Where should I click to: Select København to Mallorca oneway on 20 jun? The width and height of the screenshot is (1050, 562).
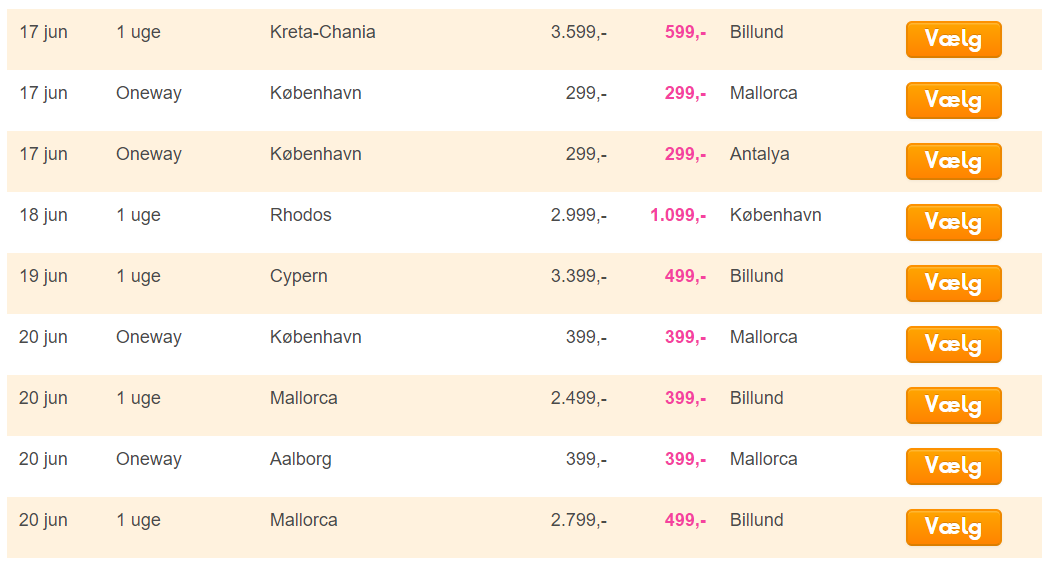953,344
